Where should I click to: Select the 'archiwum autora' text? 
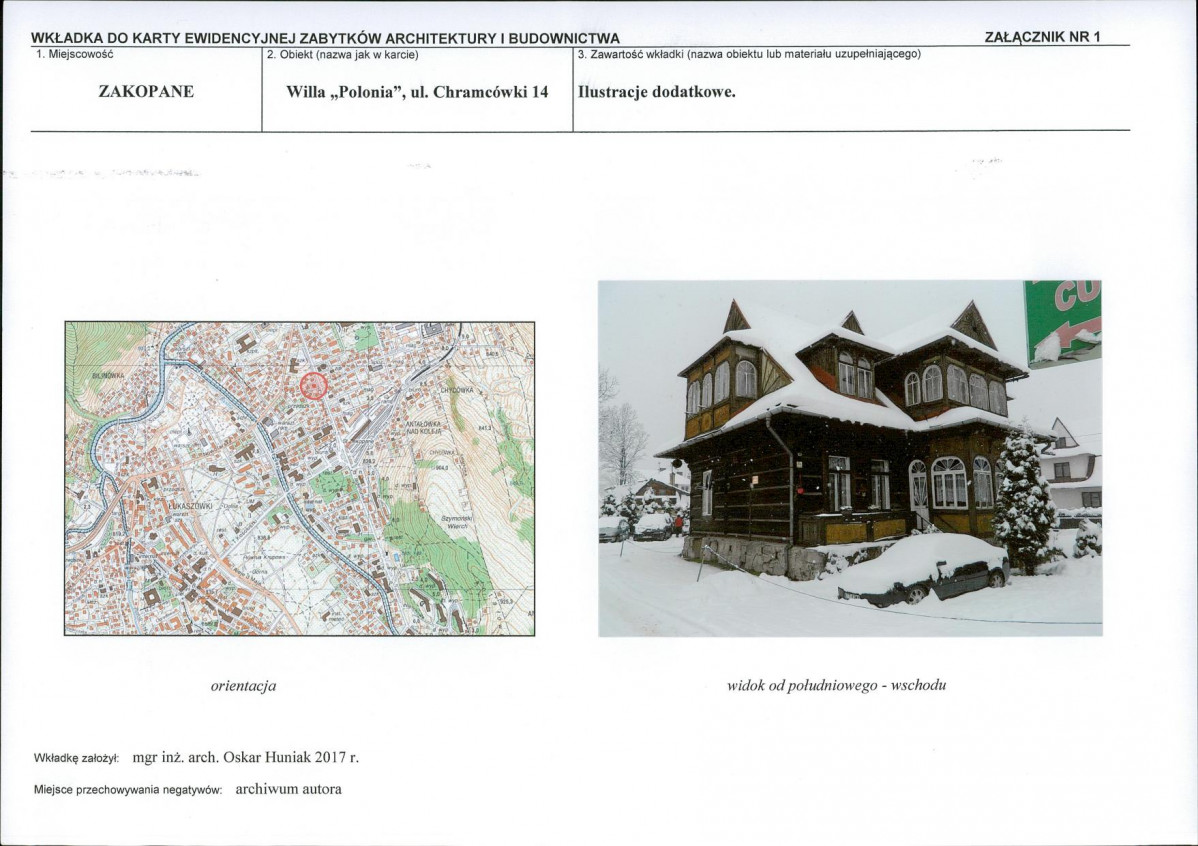(289, 789)
